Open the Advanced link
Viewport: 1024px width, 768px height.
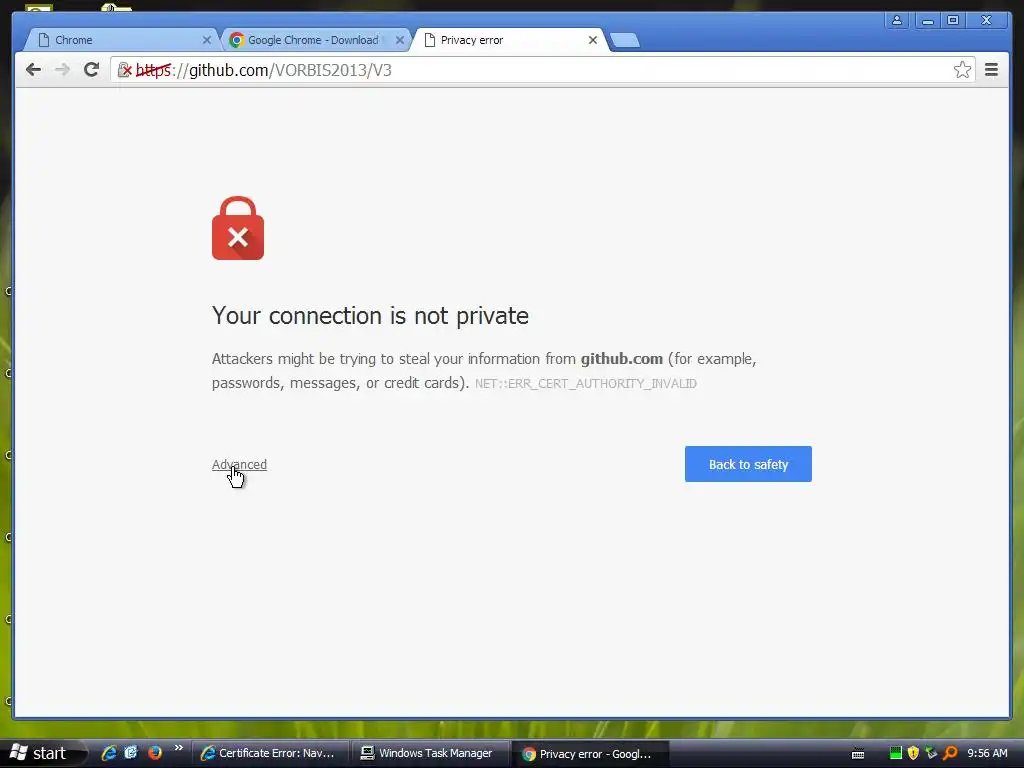(x=239, y=464)
